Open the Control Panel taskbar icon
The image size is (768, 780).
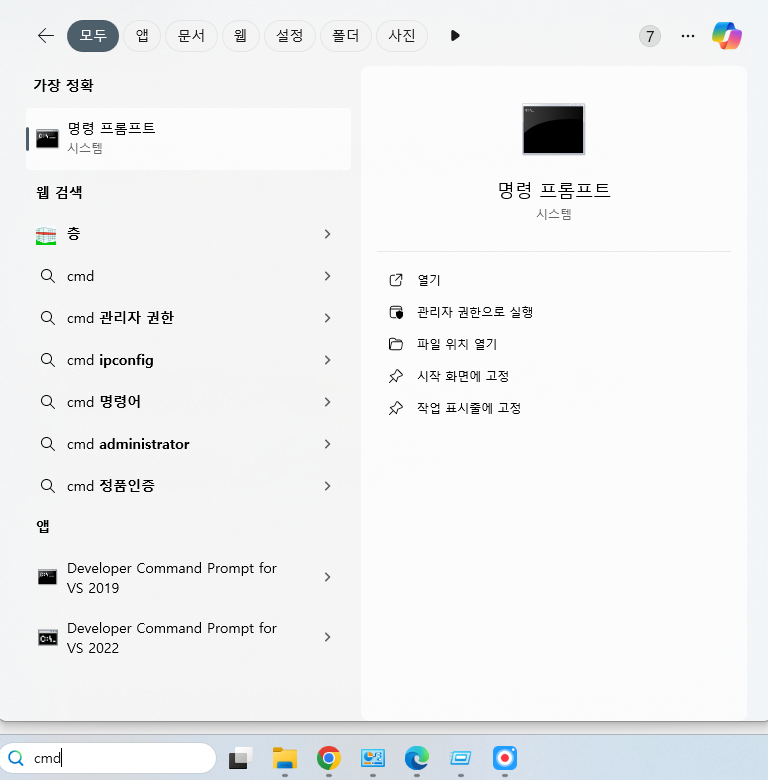click(373, 758)
